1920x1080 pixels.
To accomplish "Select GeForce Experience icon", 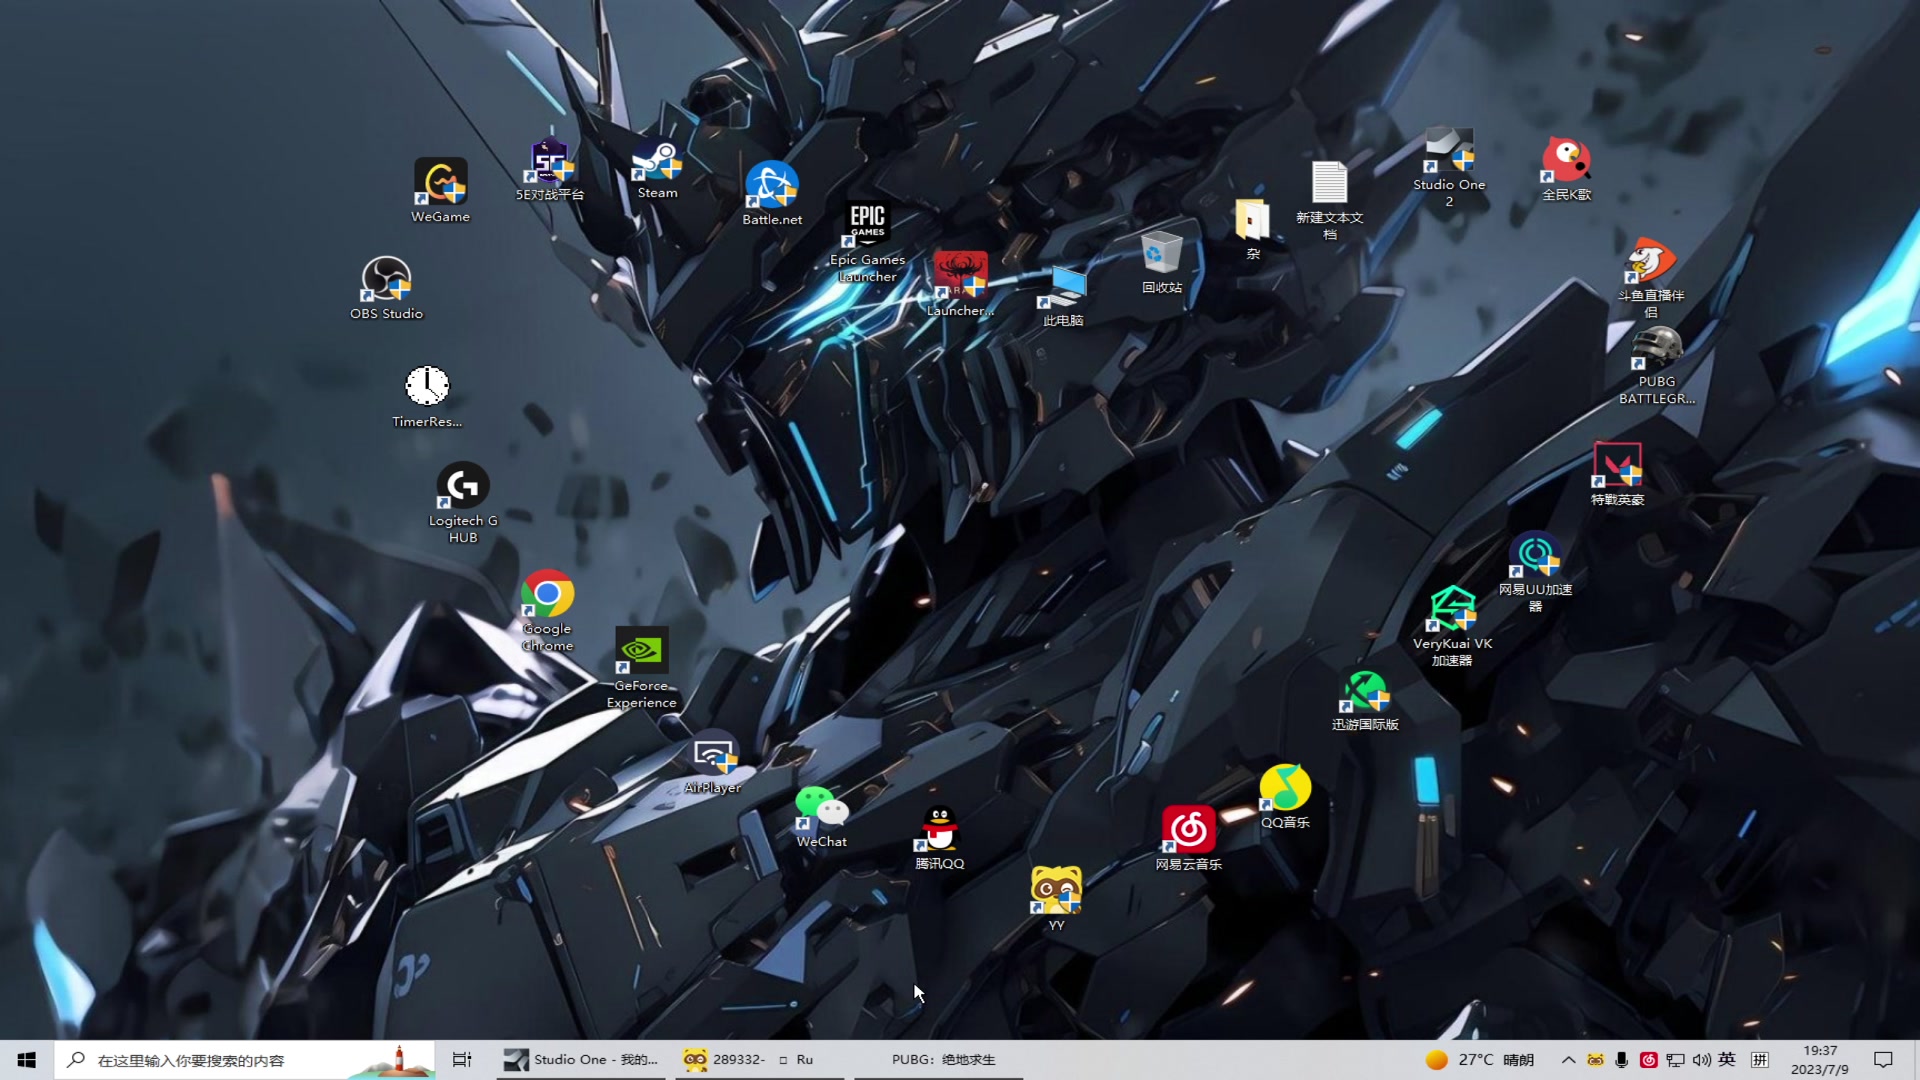I will point(641,668).
